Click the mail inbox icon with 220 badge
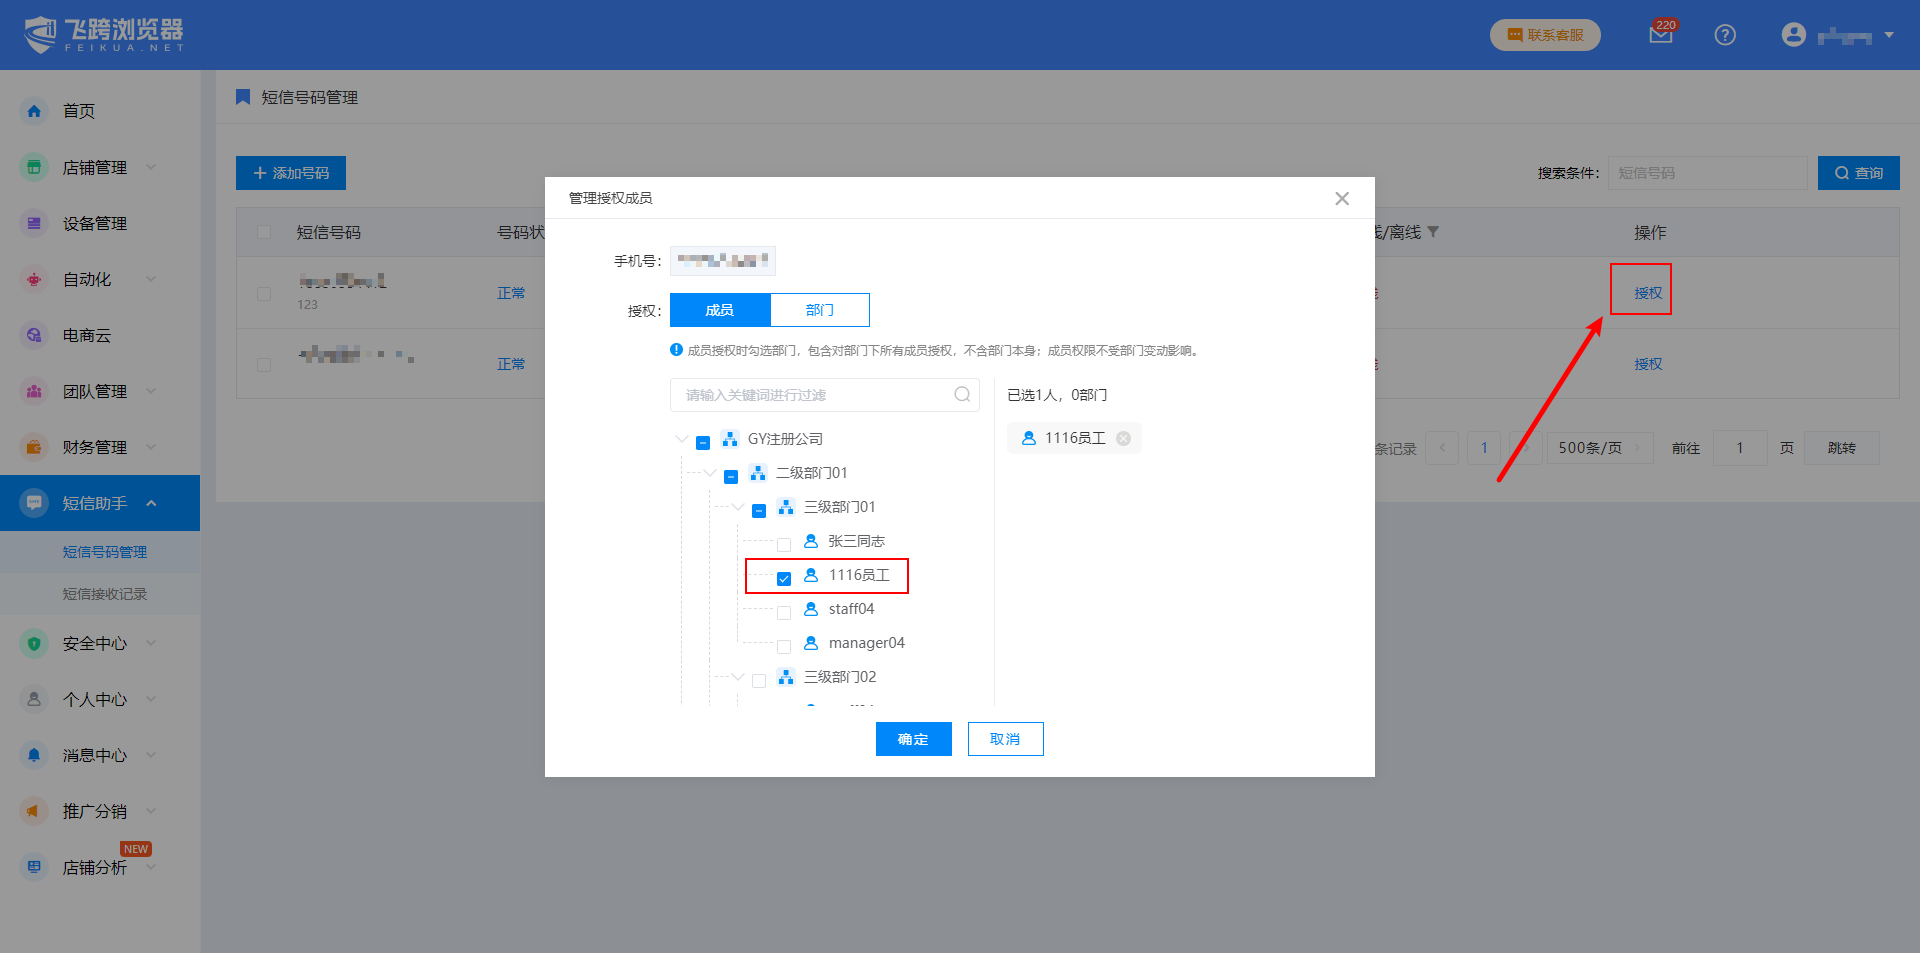The height and width of the screenshot is (953, 1920). pos(1660,35)
